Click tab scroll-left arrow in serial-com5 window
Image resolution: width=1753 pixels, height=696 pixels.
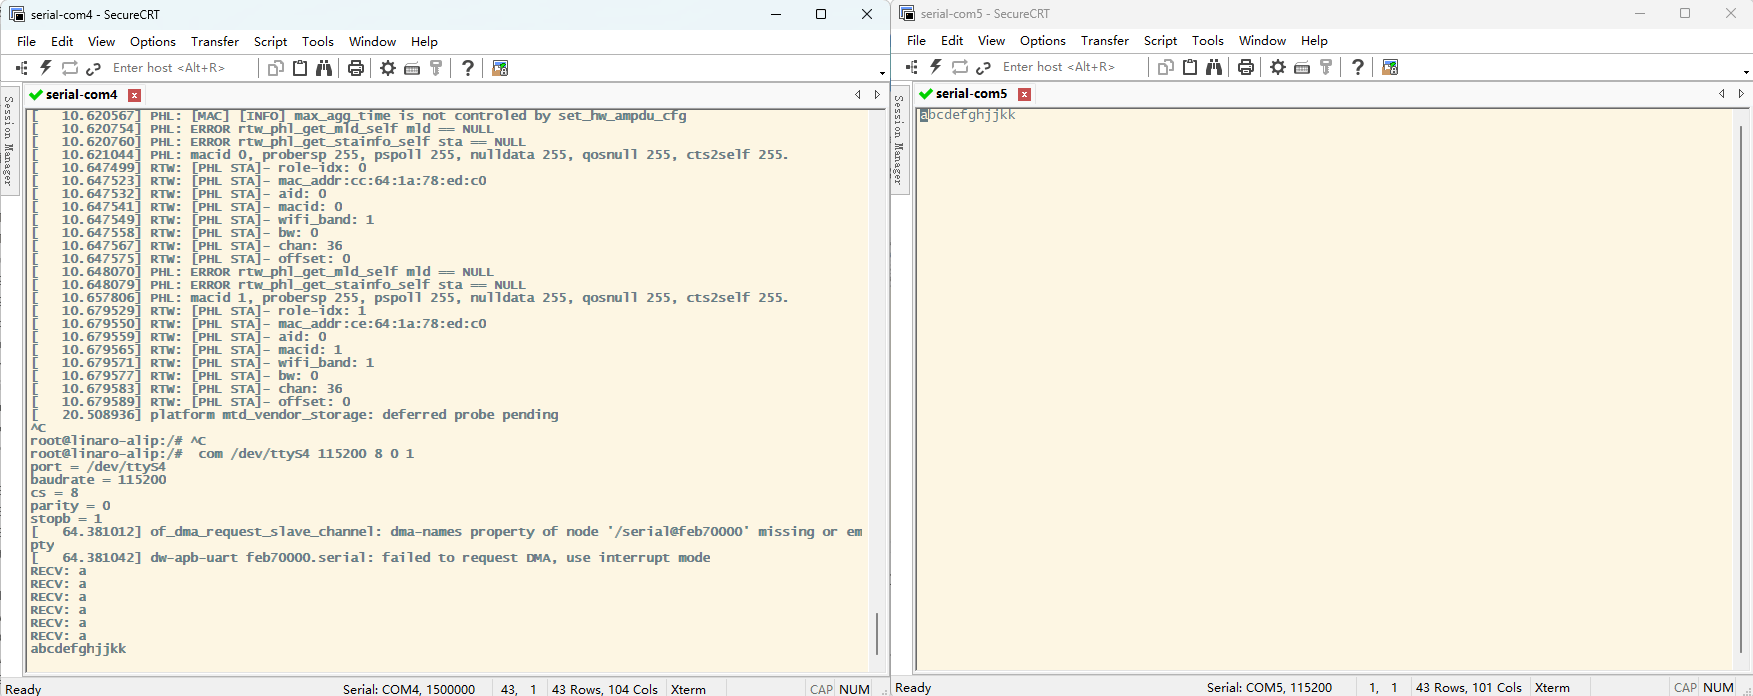click(1722, 94)
